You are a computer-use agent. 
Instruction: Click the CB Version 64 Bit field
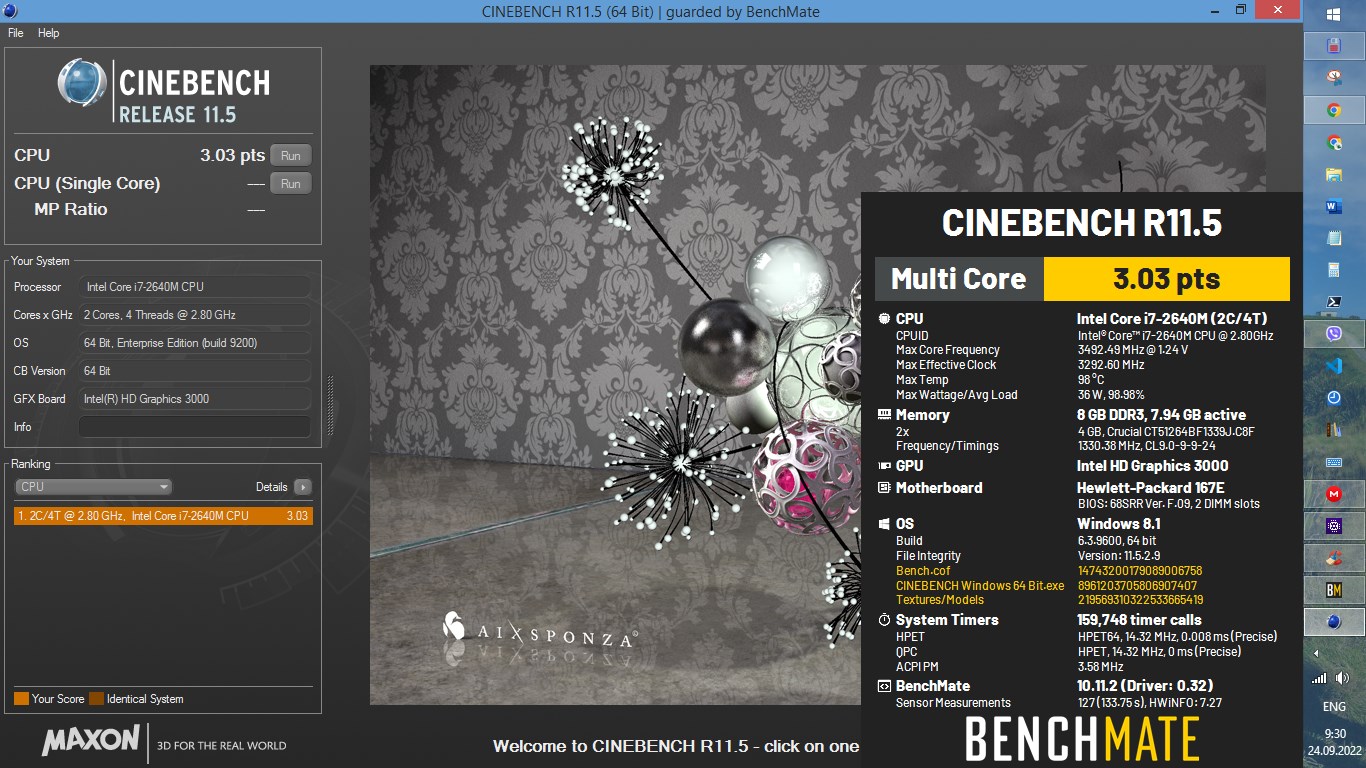tap(194, 371)
